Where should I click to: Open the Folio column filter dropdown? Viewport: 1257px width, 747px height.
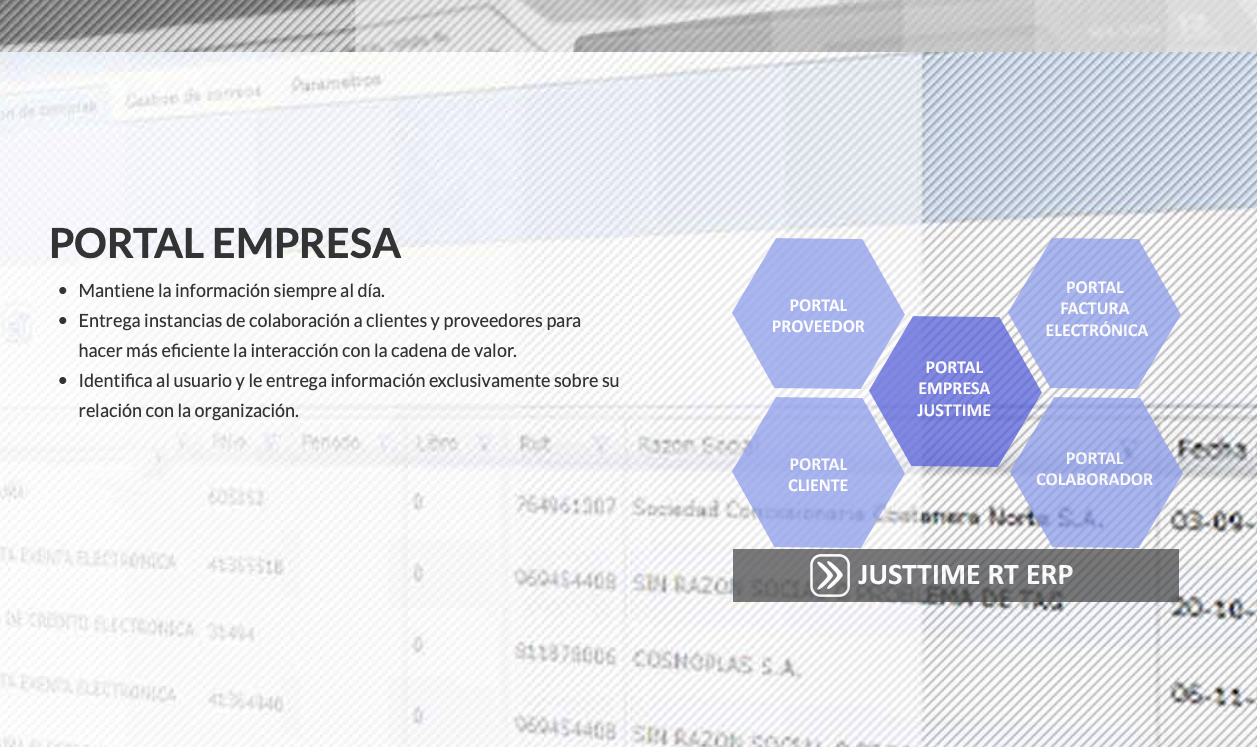coord(272,443)
